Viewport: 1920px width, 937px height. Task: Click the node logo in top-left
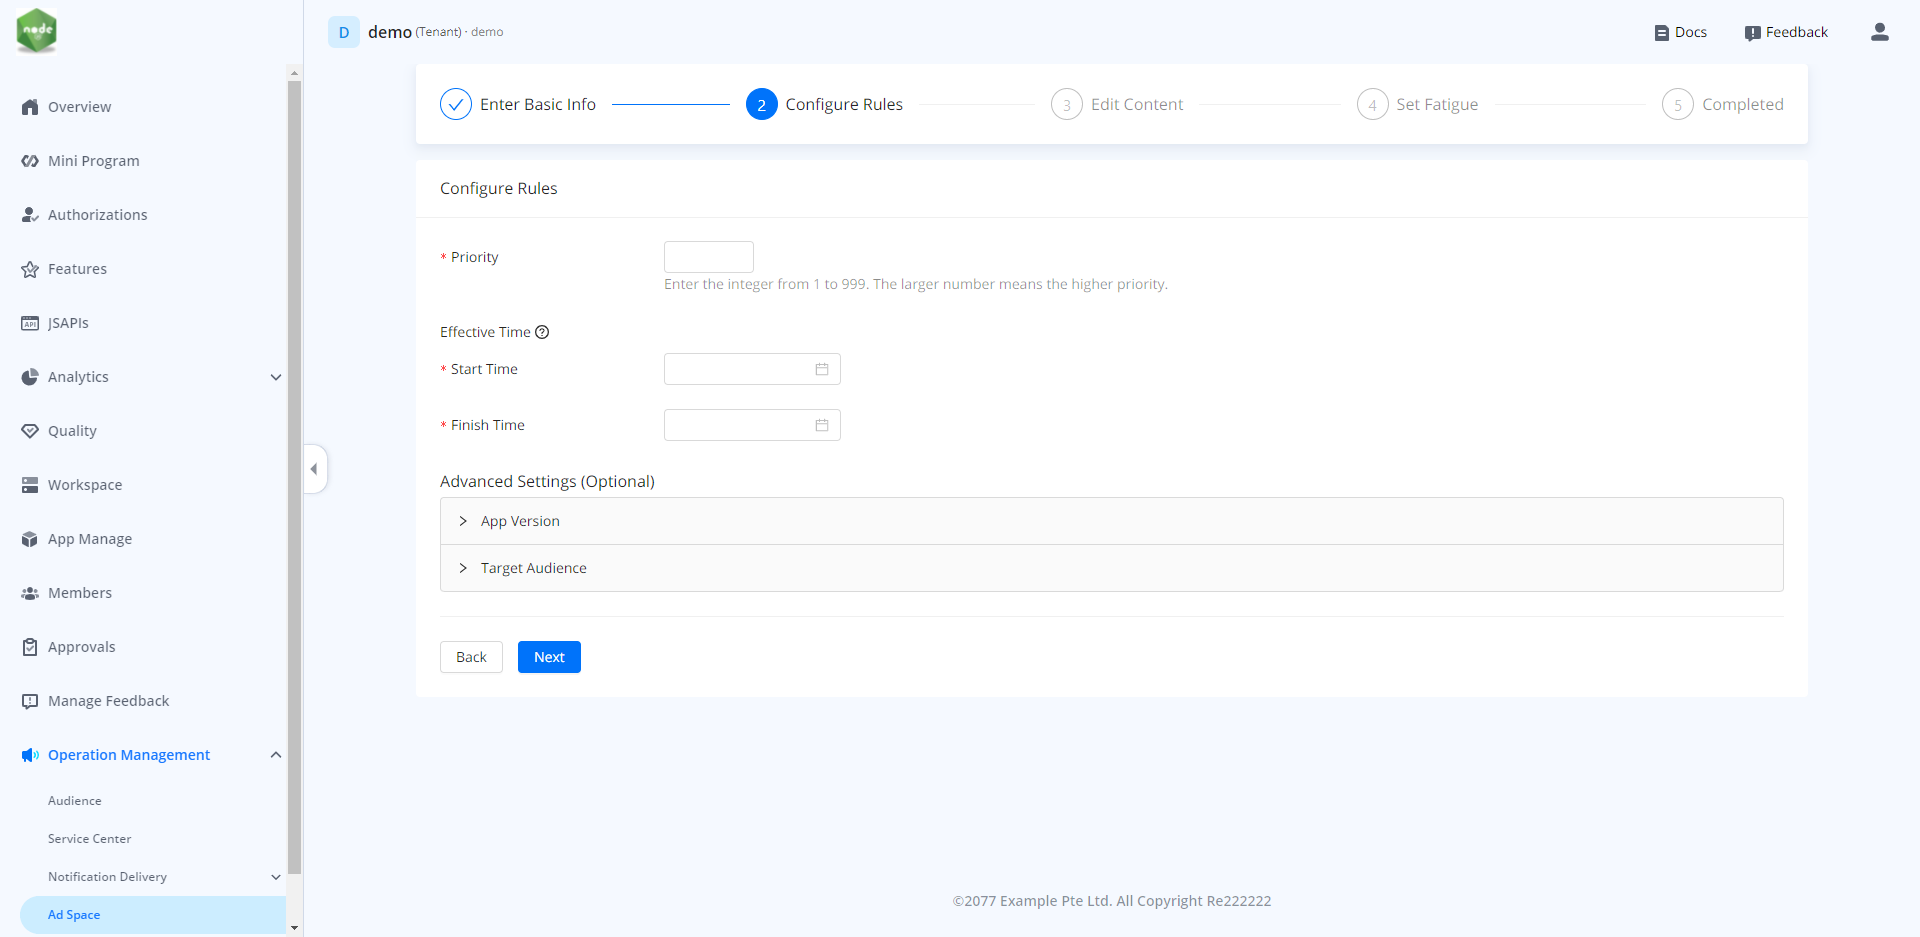click(37, 30)
